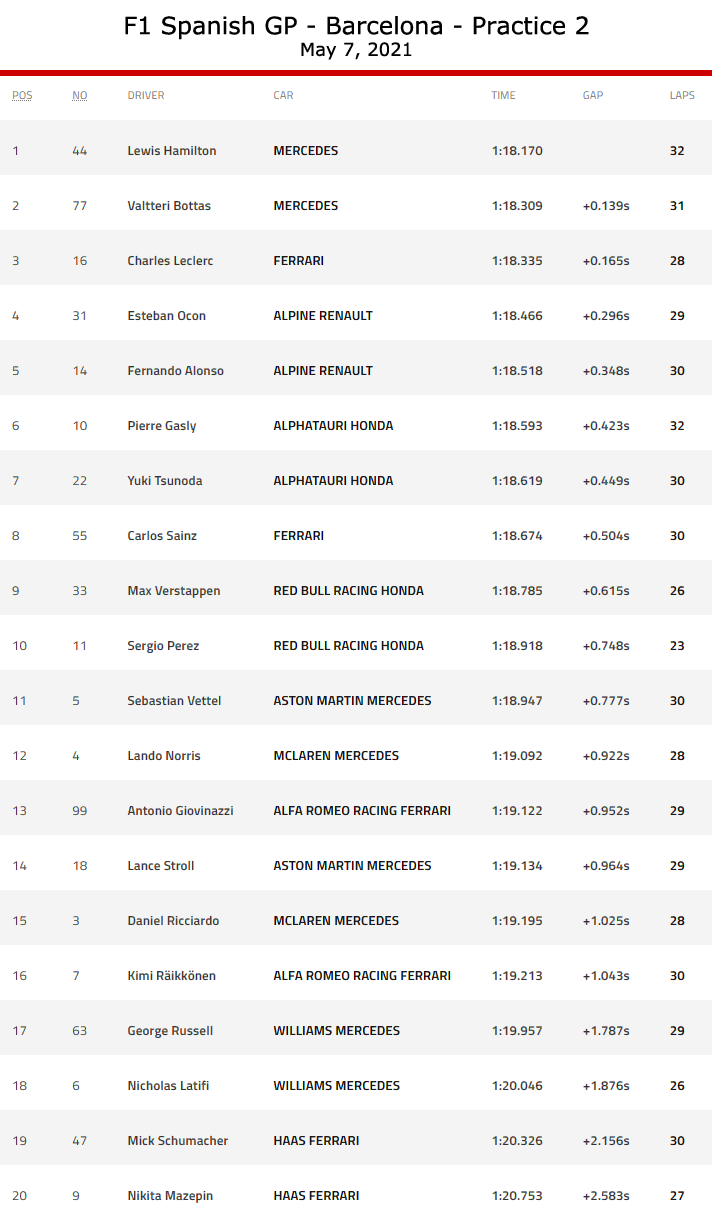
Task: Click driver name Valtteri Bottas
Action: coord(169,206)
